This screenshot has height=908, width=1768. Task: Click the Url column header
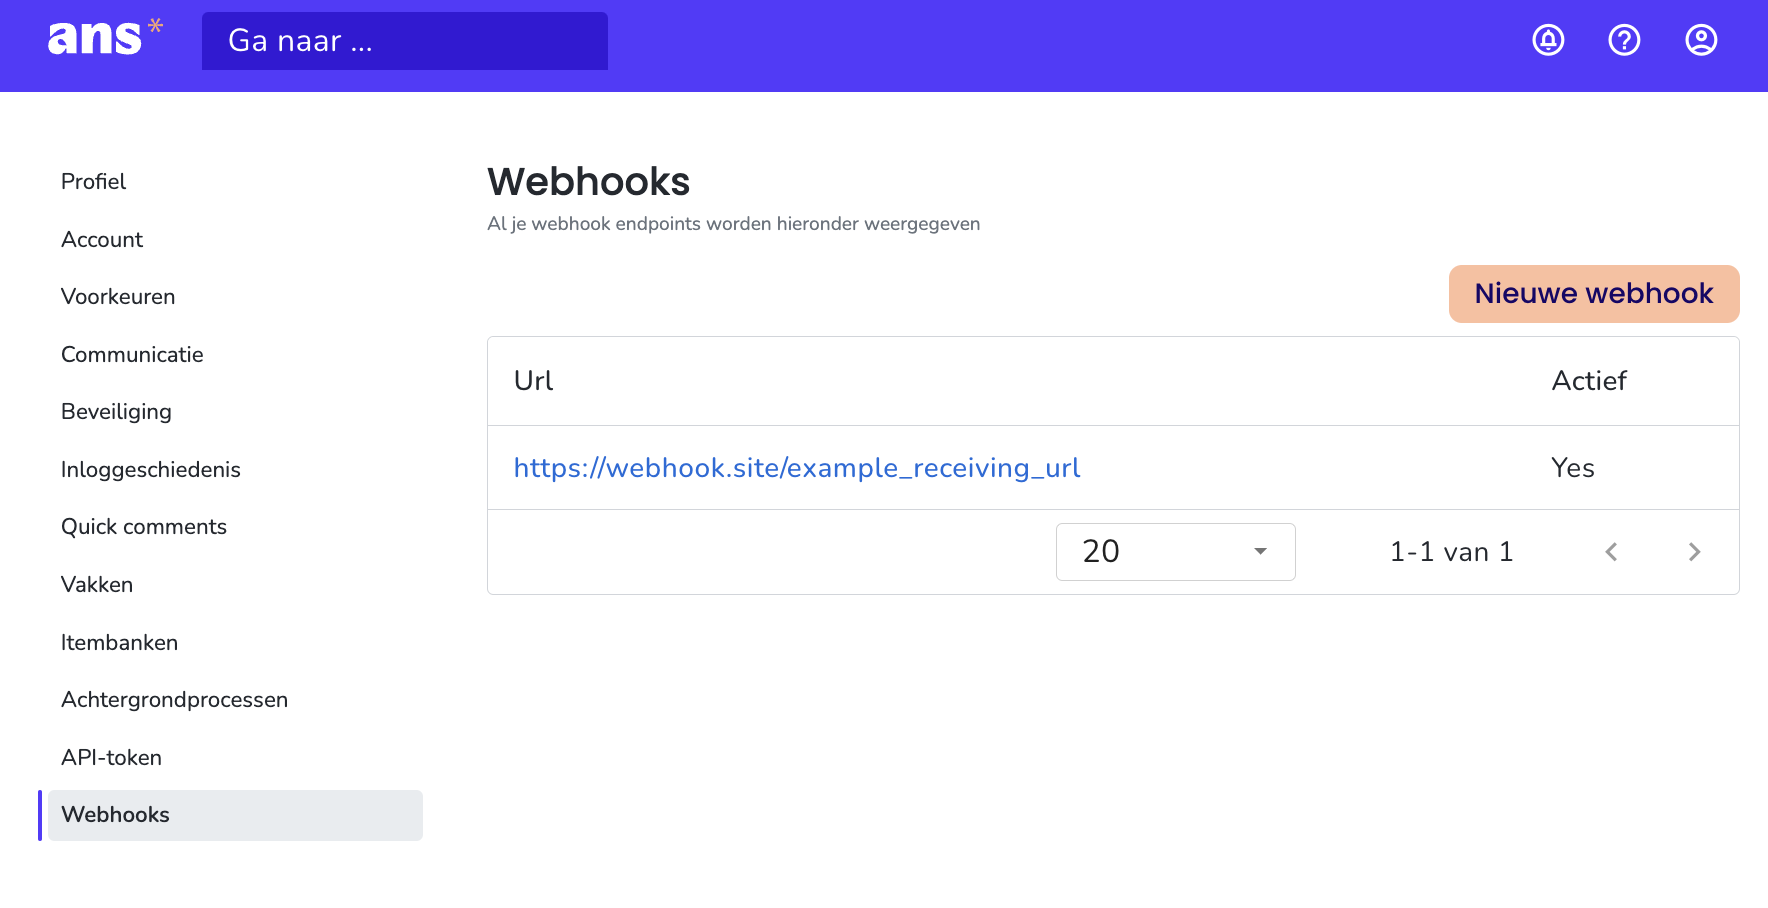(x=533, y=381)
